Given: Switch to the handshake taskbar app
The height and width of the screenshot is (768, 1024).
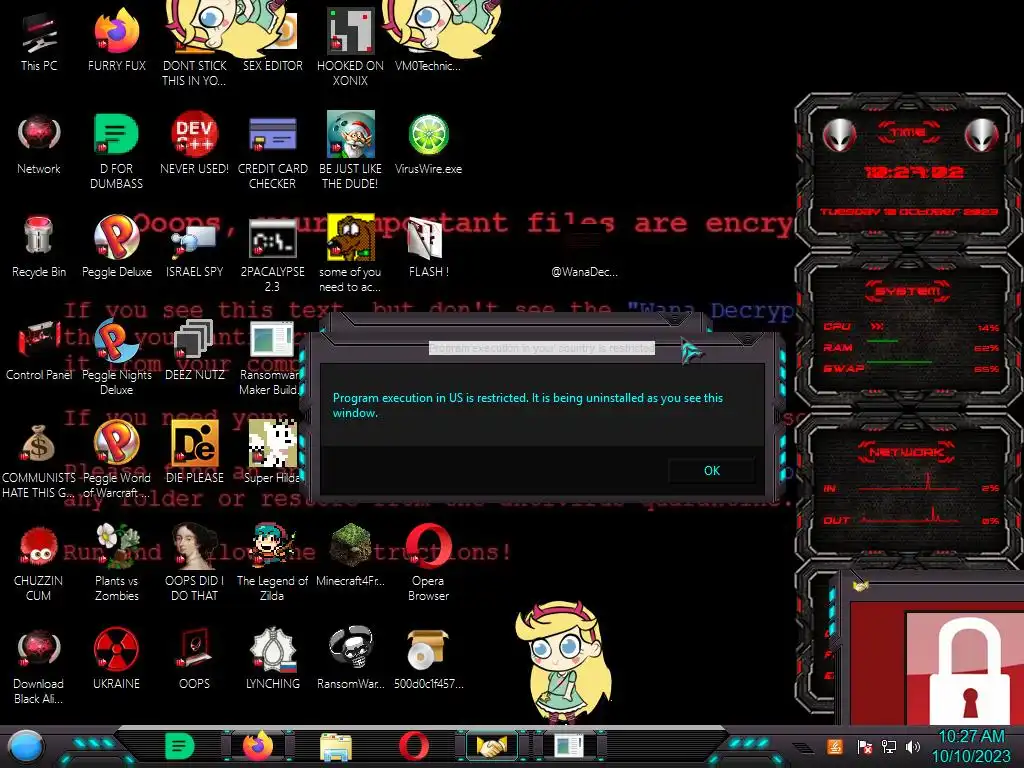Looking at the screenshot, I should [492, 746].
